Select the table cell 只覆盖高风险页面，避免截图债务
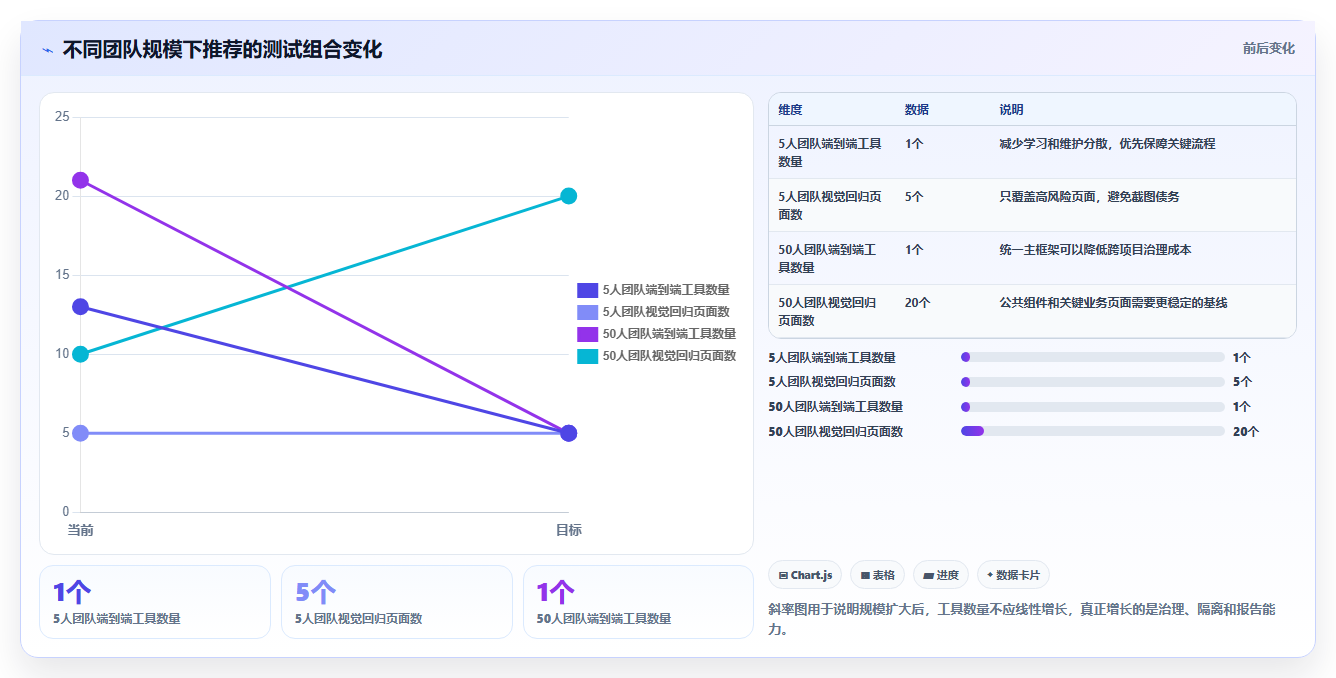This screenshot has height=678, width=1336. coord(1089,197)
